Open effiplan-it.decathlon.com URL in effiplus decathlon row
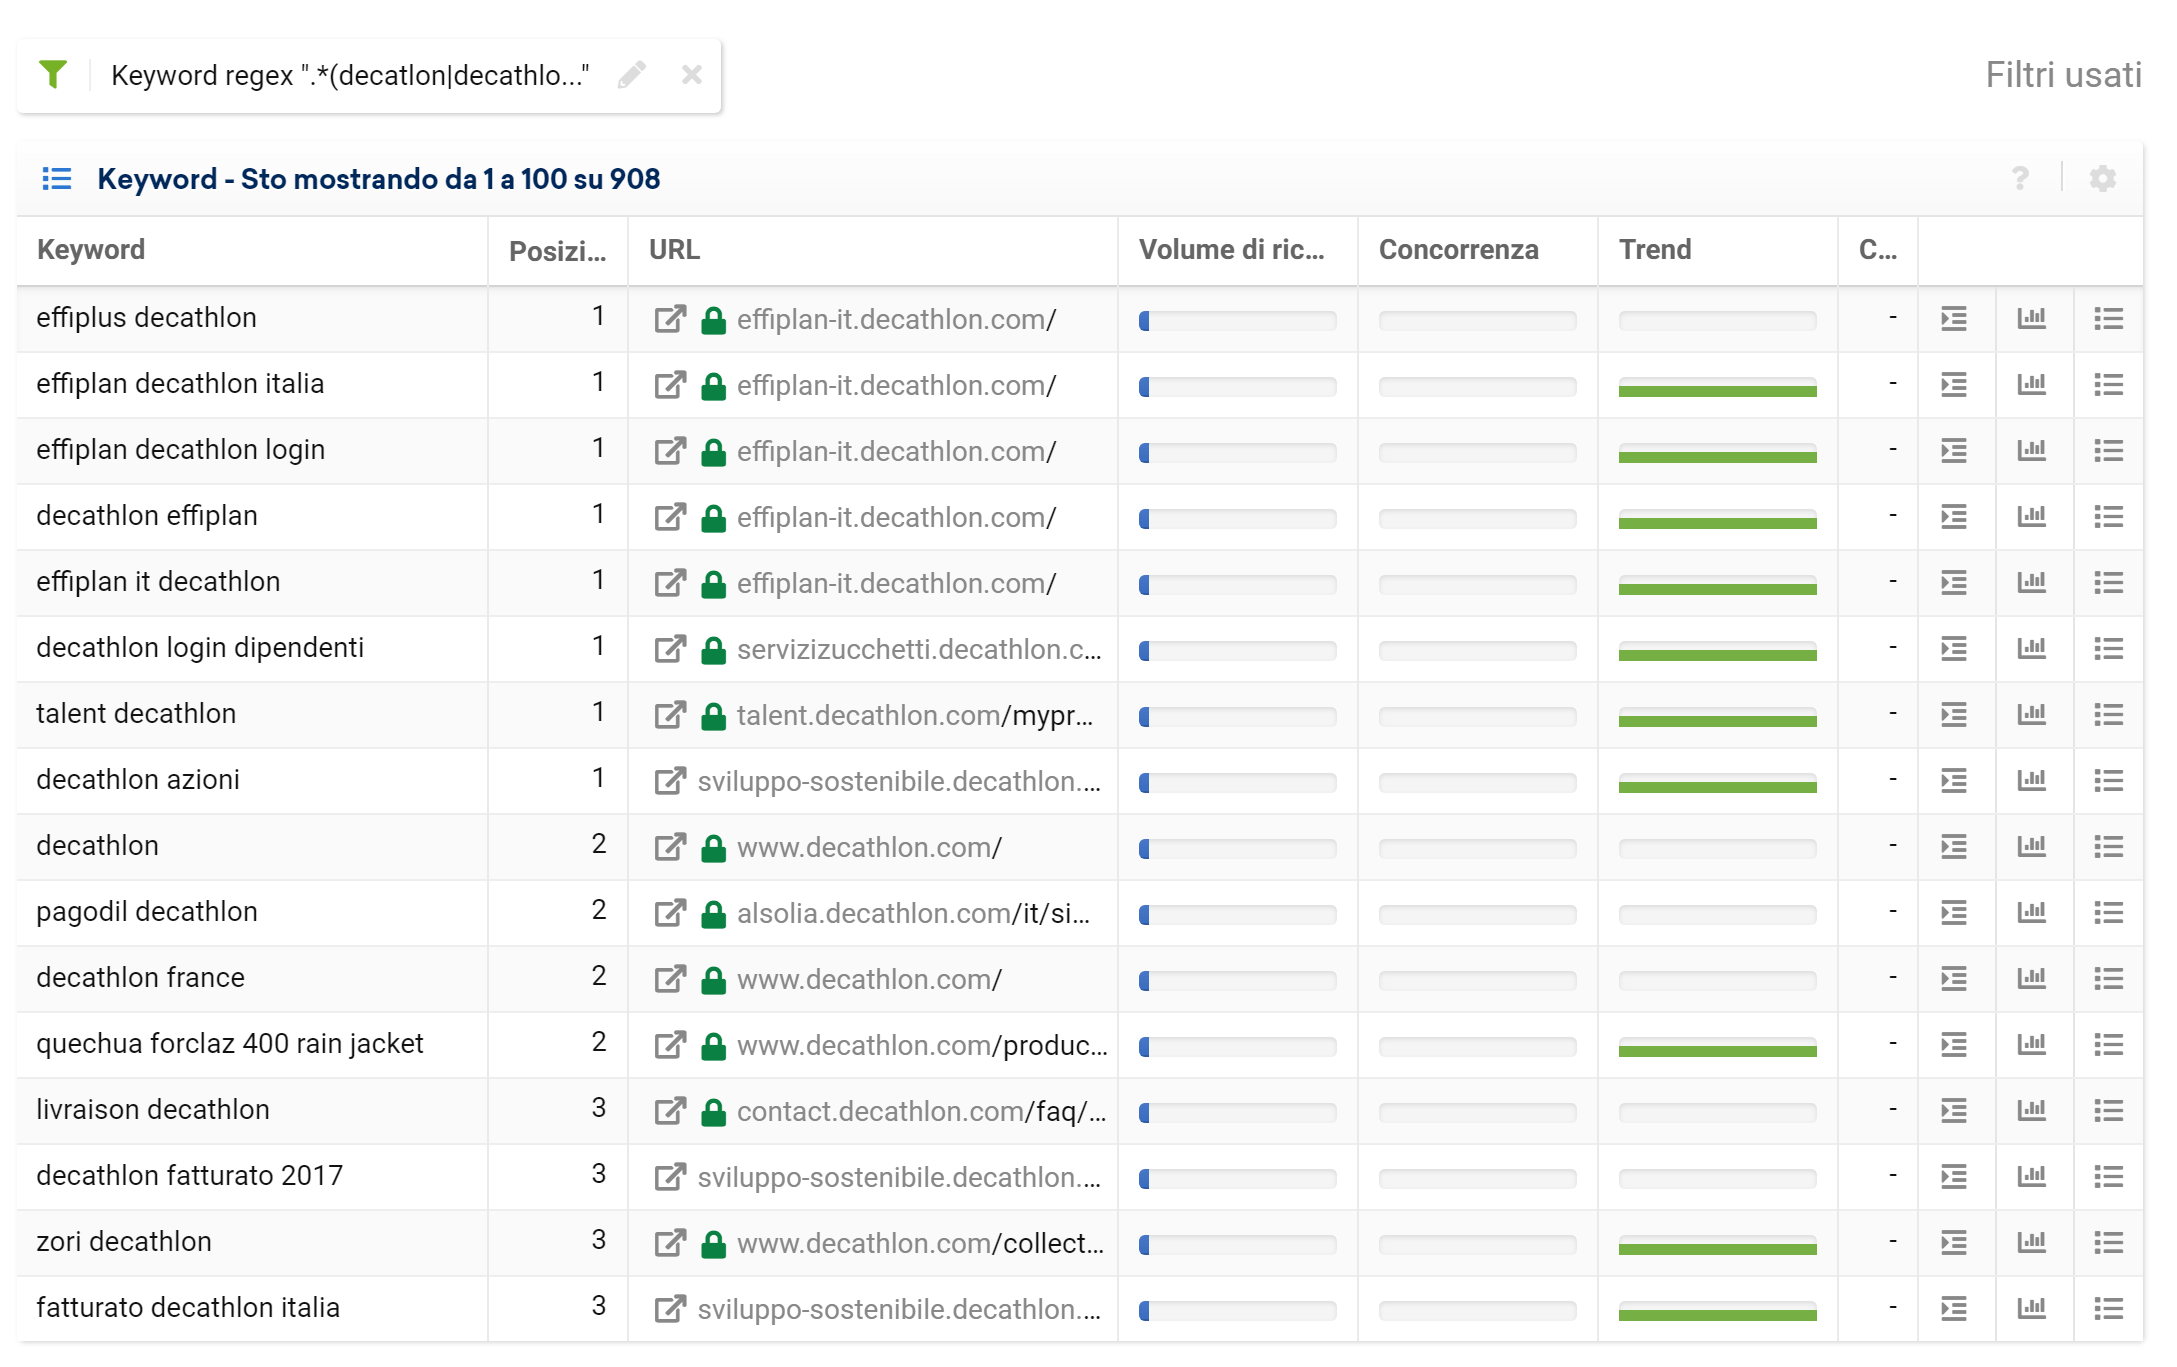The height and width of the screenshot is (1367, 2177). (896, 320)
